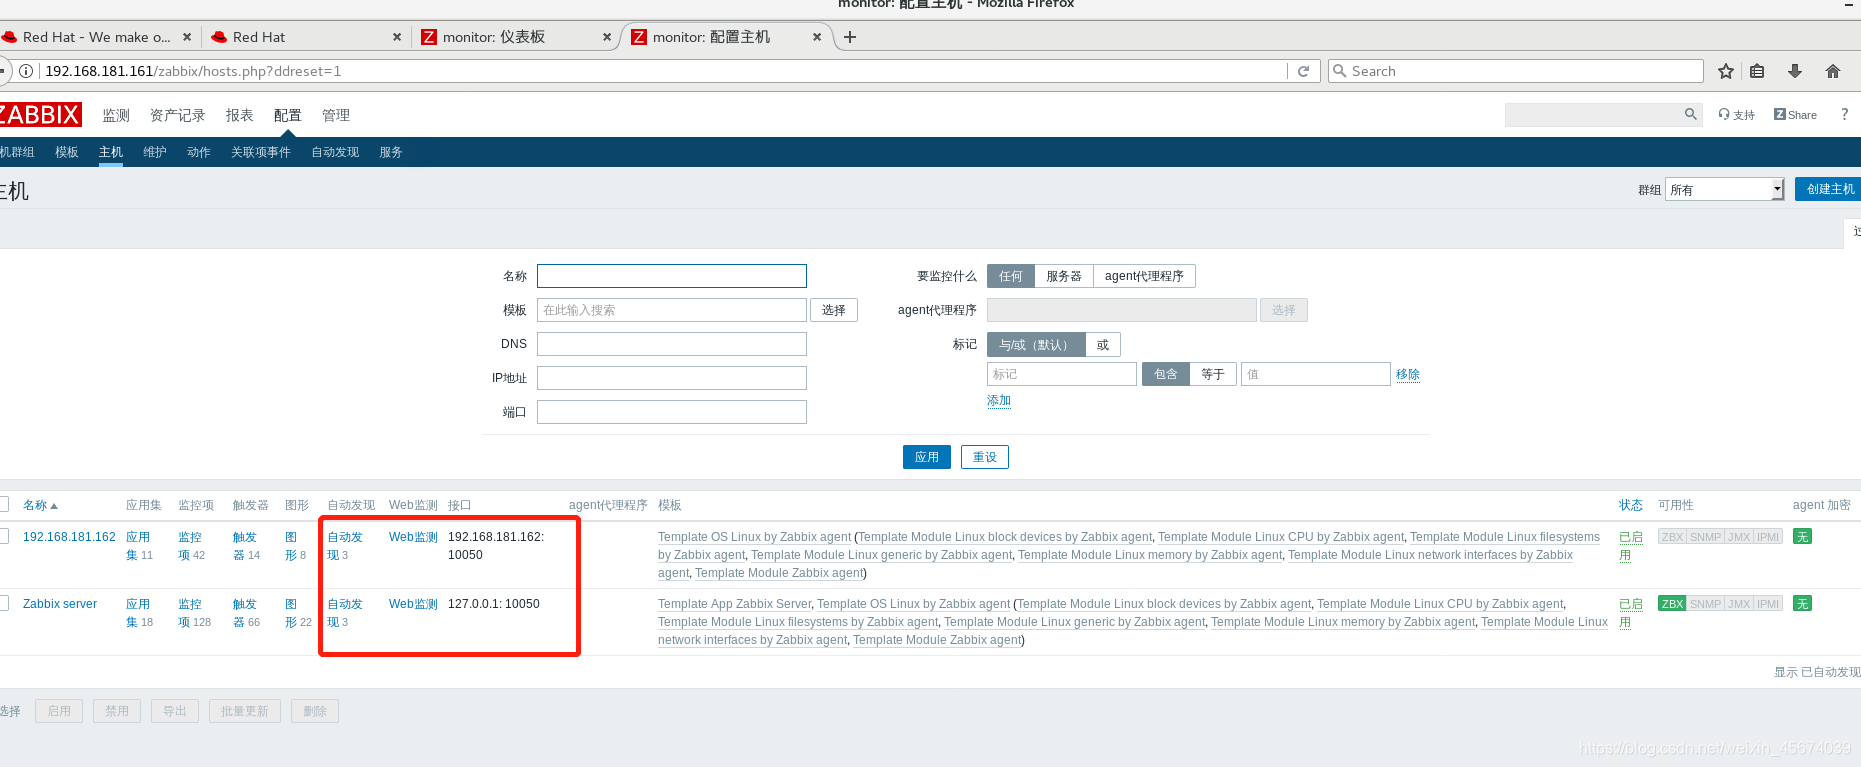Open Zabbix help question mark

tap(1845, 114)
